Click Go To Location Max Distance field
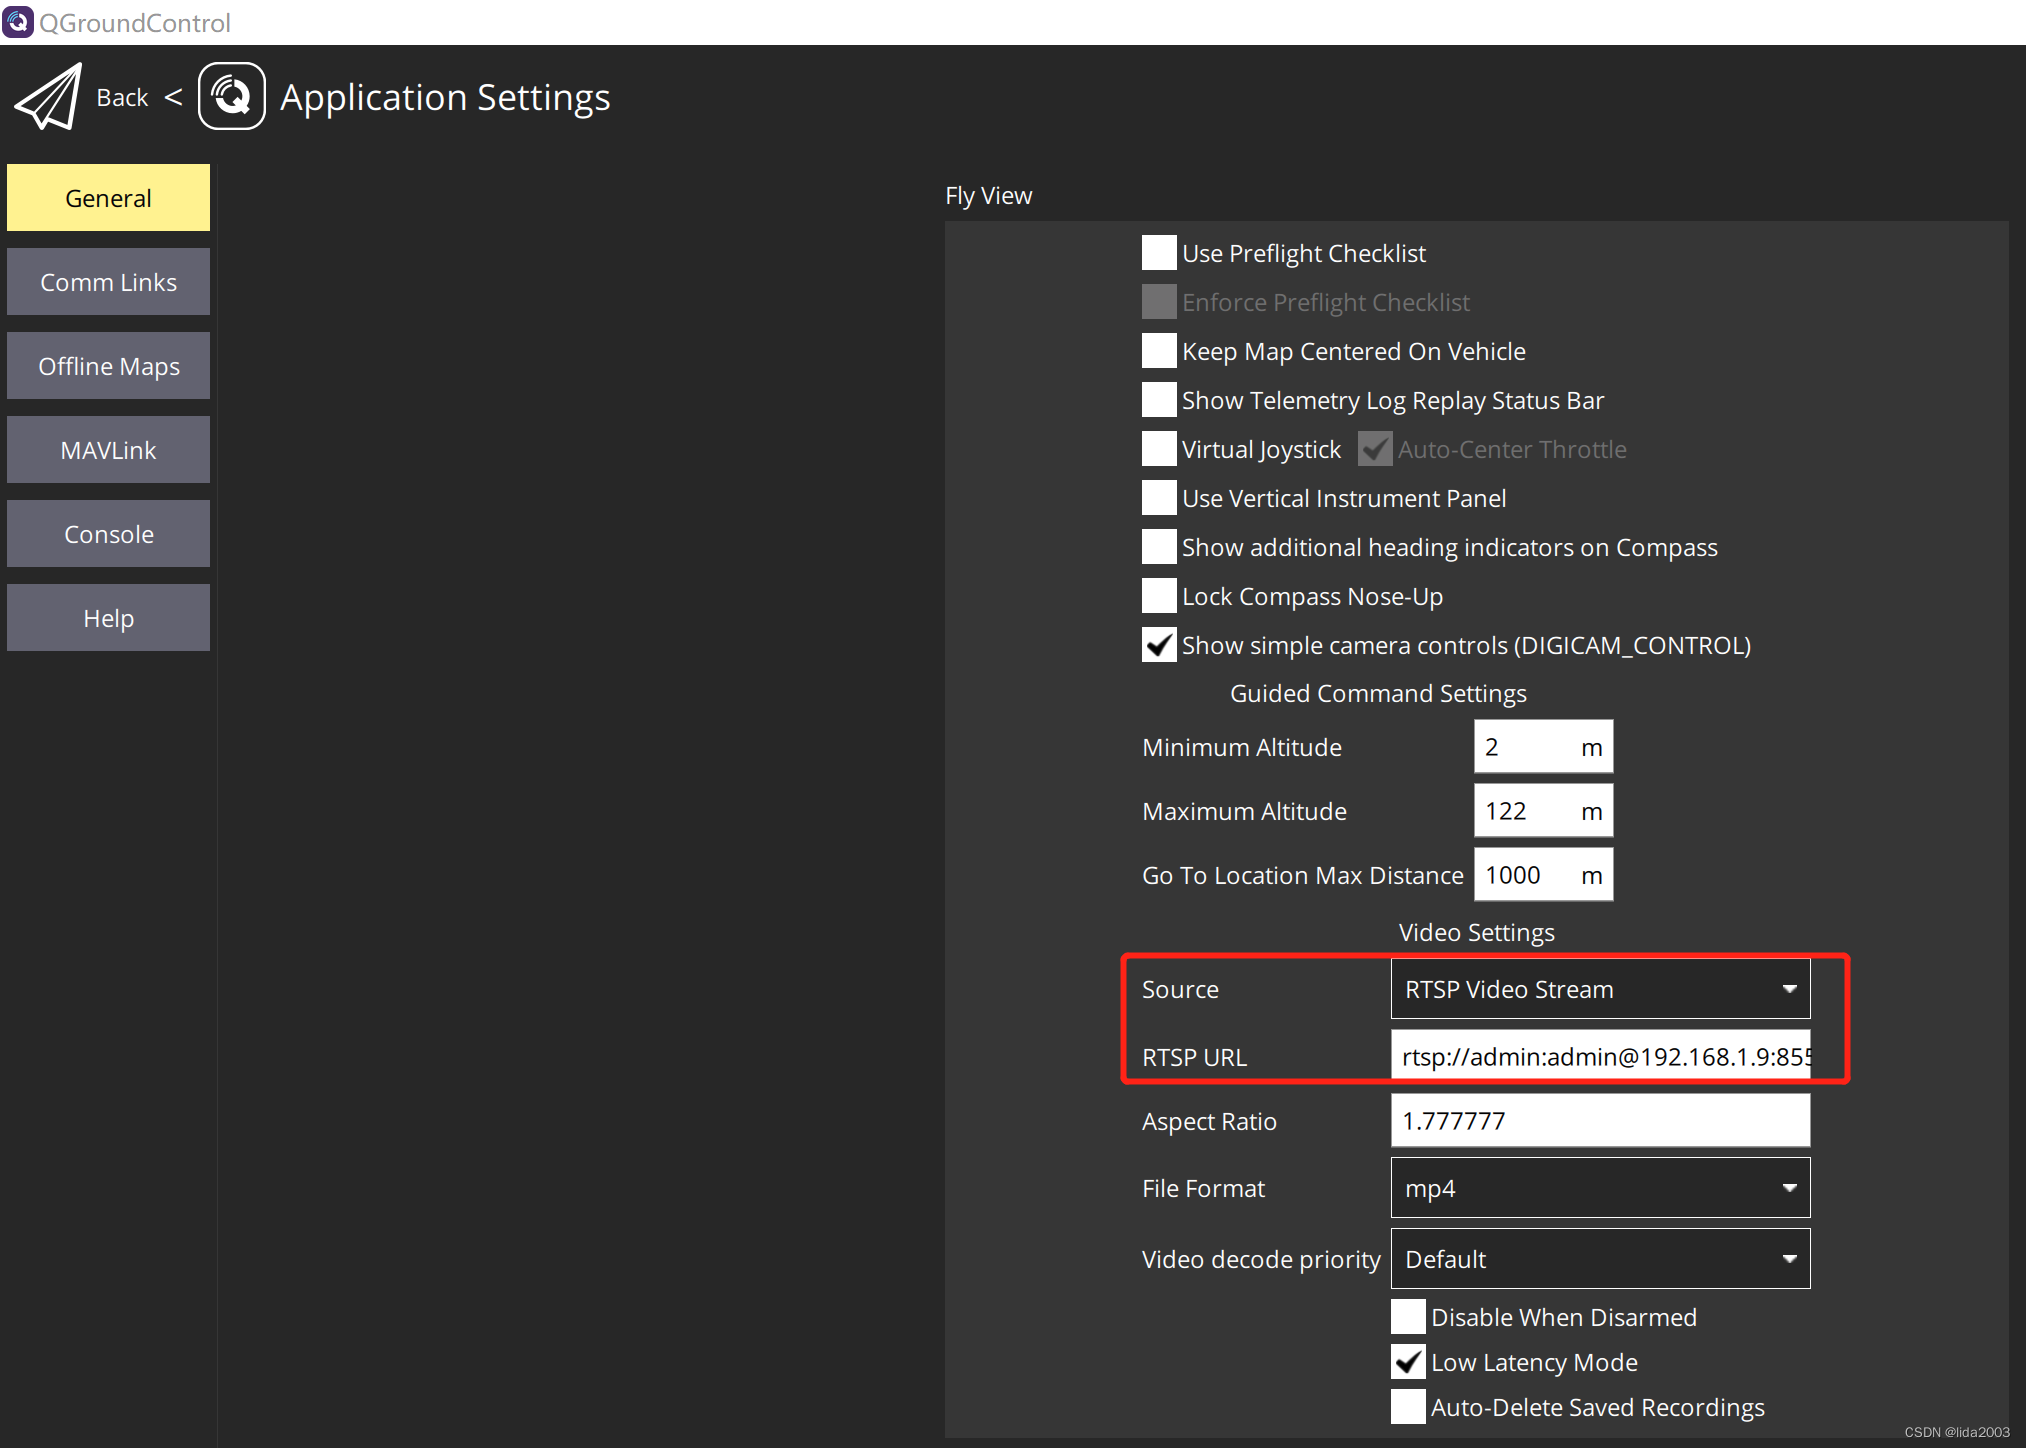 (1543, 875)
